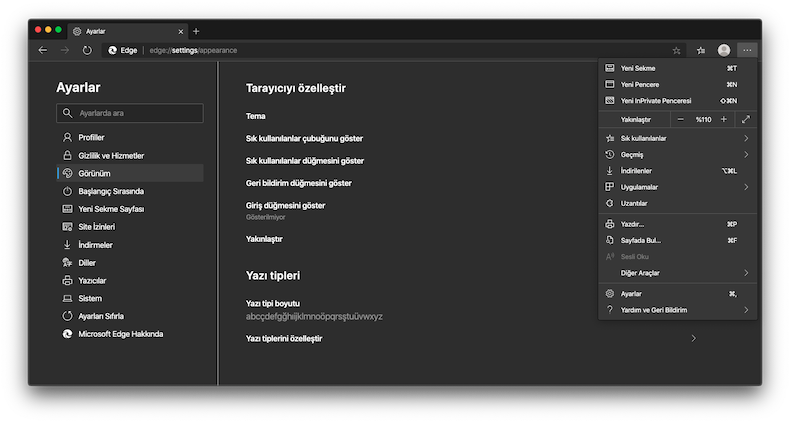Open the Profiller settings section
The width and height of the screenshot is (790, 423).
pos(130,137)
